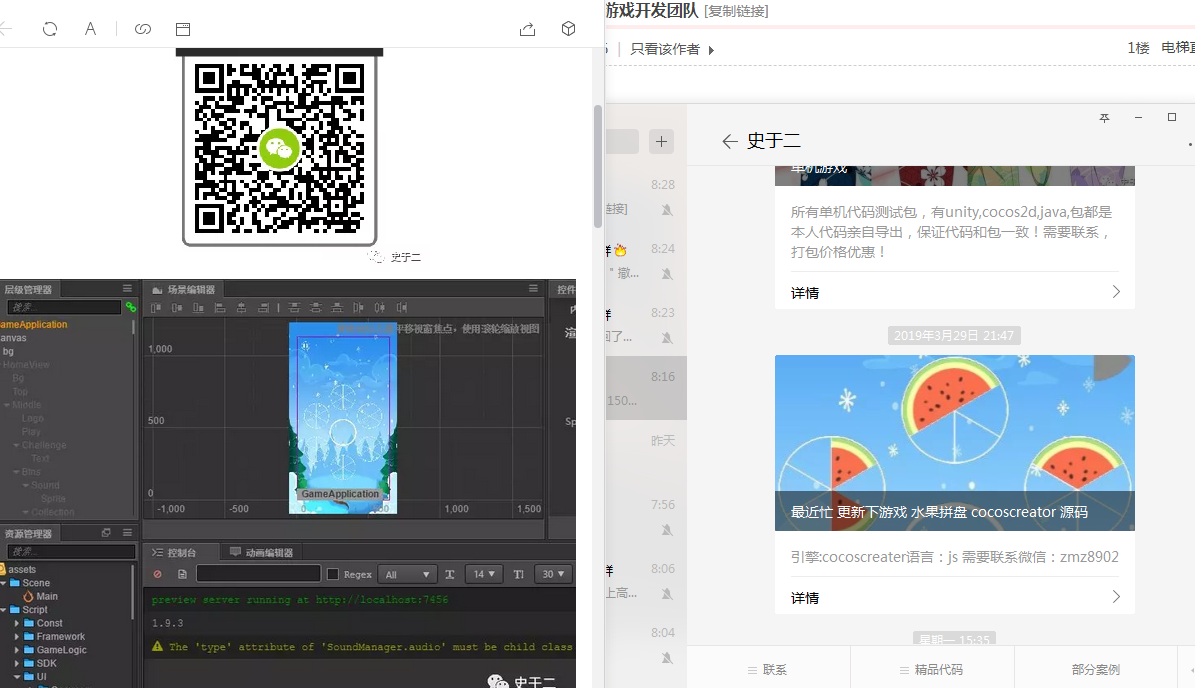The width and height of the screenshot is (1195, 688).
Task: Reload the page with refresh icon
Action: tap(50, 29)
